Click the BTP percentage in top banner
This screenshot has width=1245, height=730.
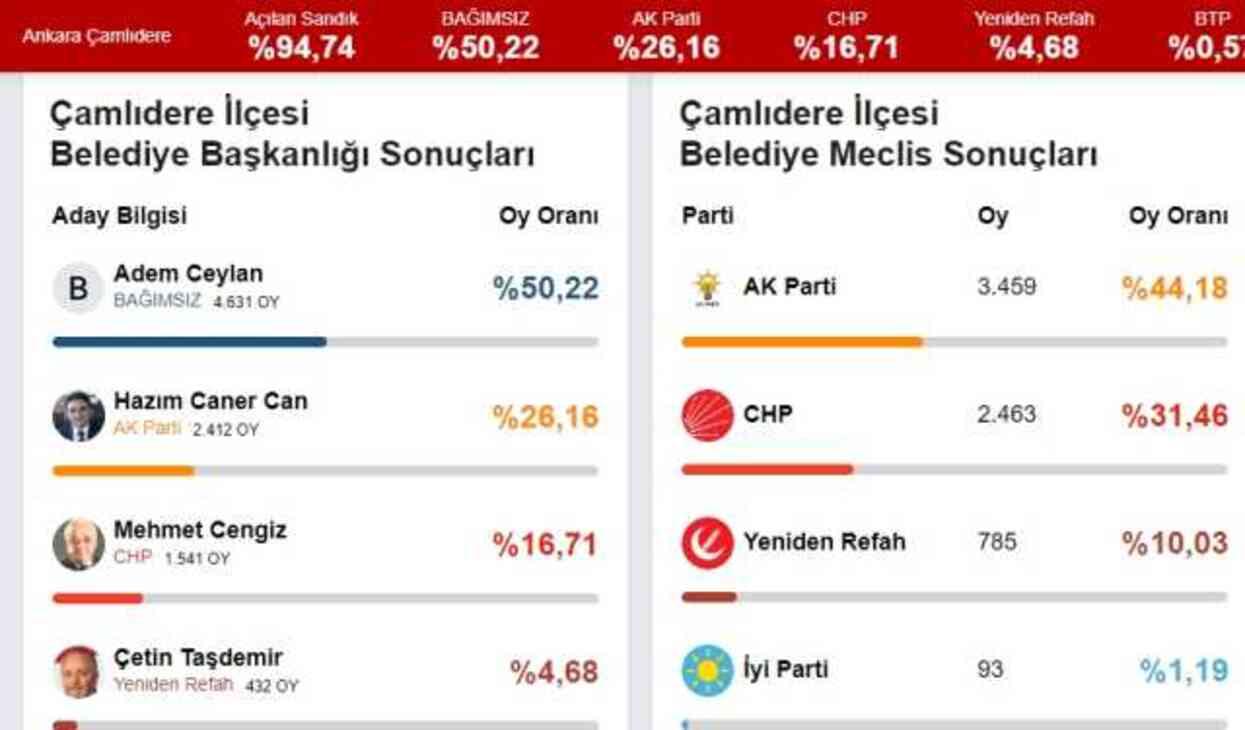1203,43
